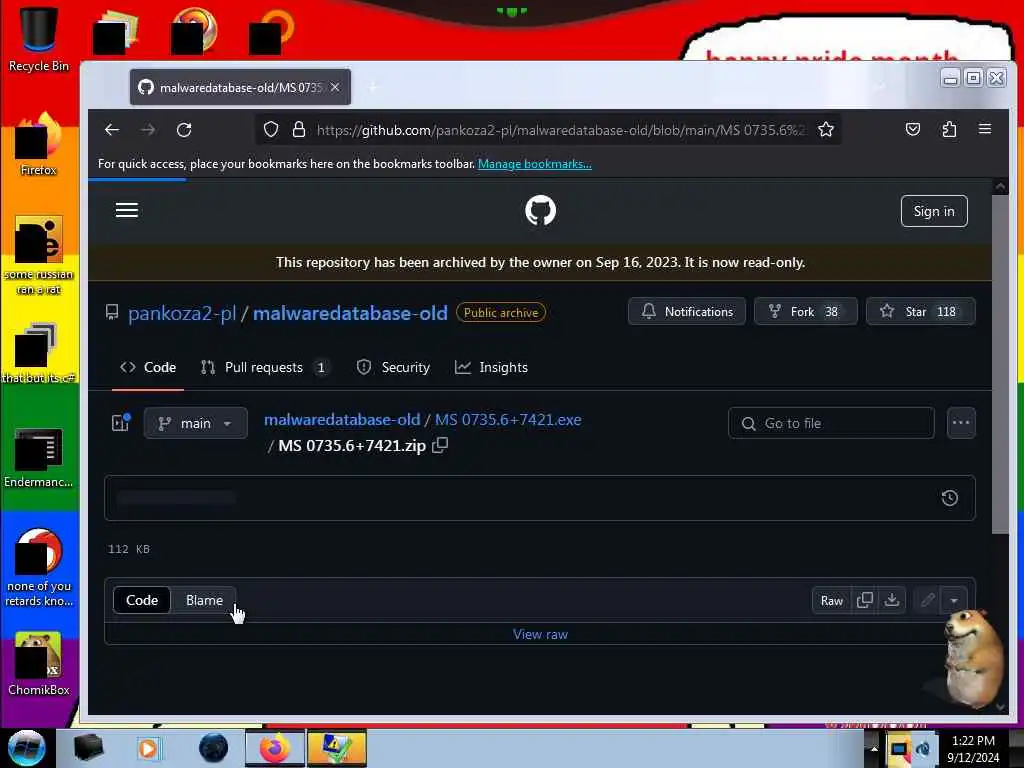Open the list all tabs chevron
The width and height of the screenshot is (1024, 768).
880,87
